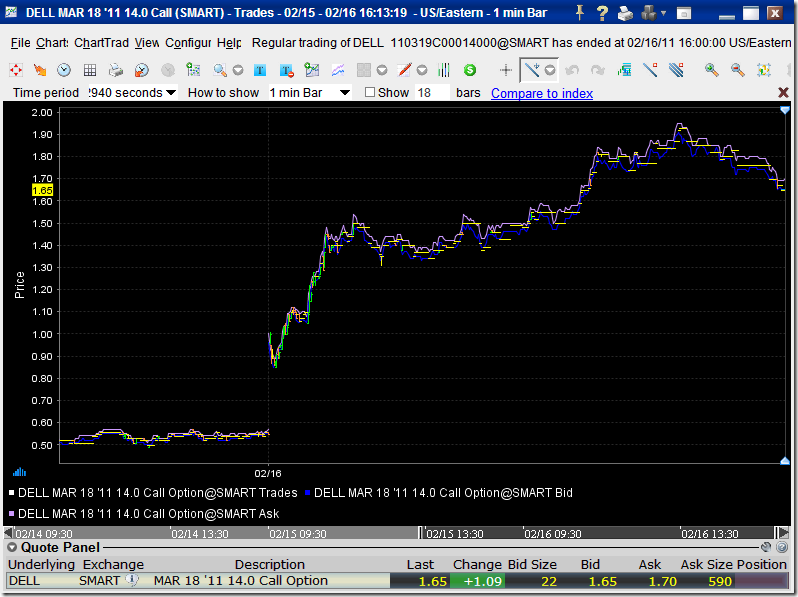Click the +1.09 Change cell
The image size is (798, 597).
tap(477, 581)
